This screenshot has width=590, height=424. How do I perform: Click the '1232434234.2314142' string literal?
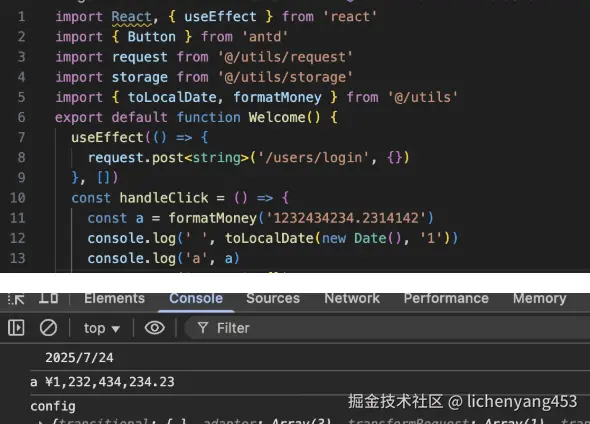click(346, 218)
